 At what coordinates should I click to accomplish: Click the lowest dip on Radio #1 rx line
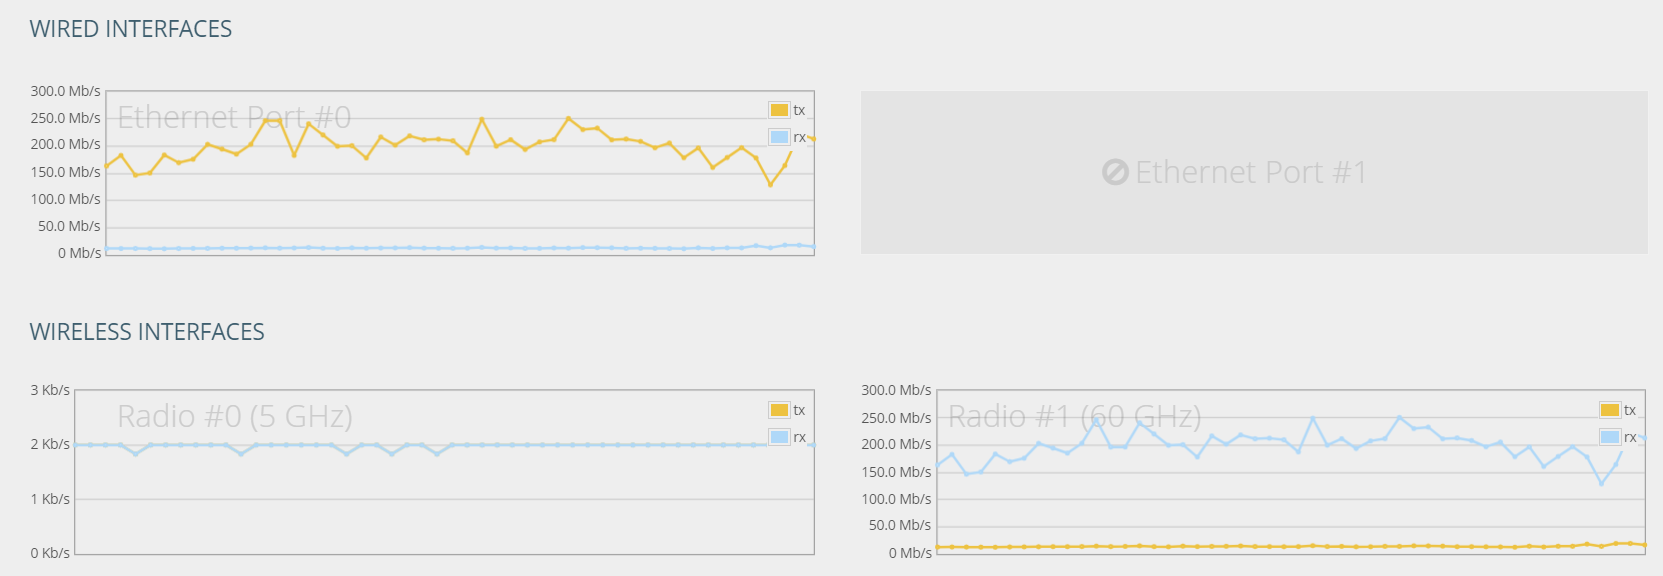tap(1602, 484)
